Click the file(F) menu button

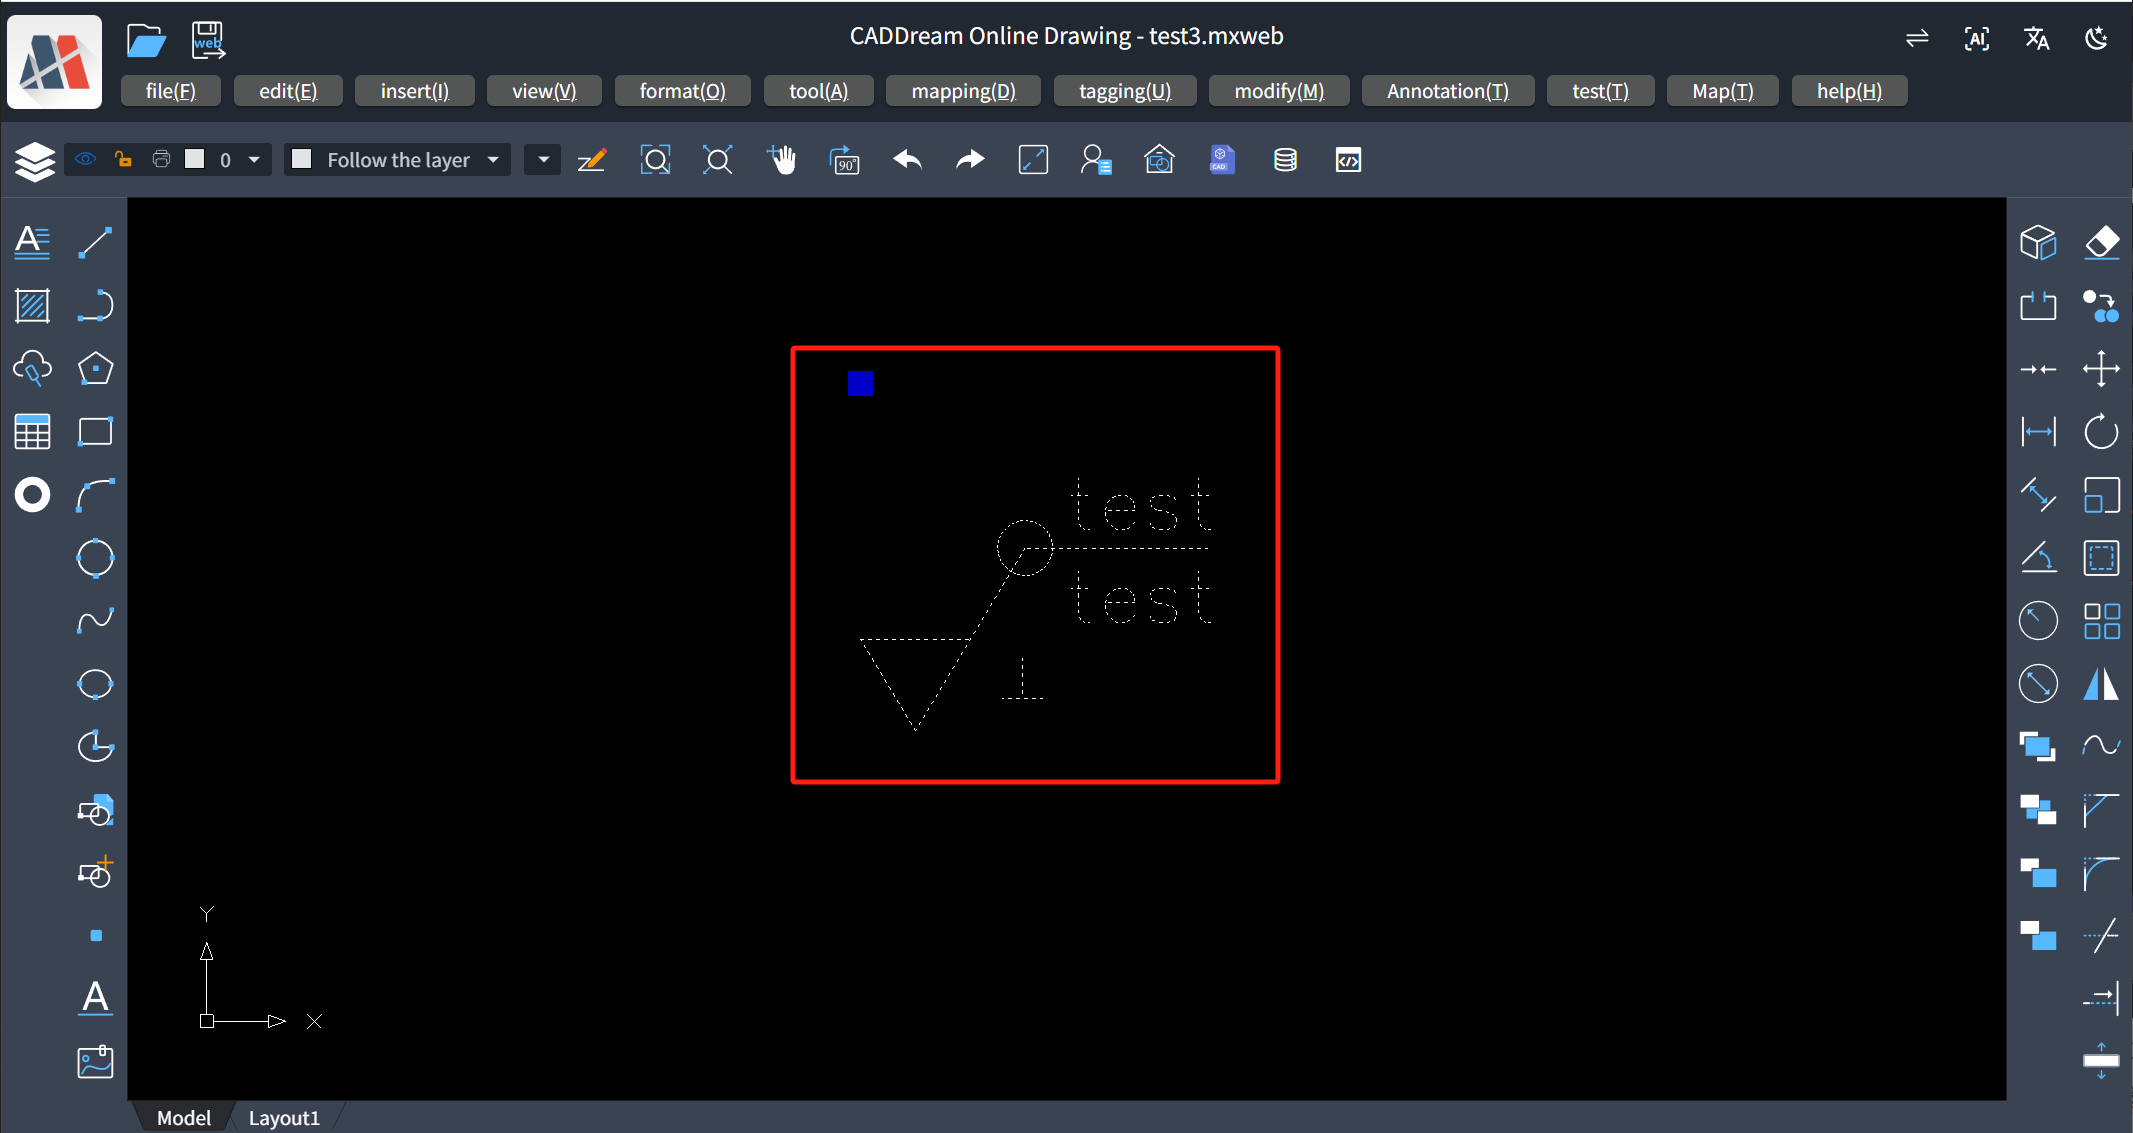pos(170,91)
